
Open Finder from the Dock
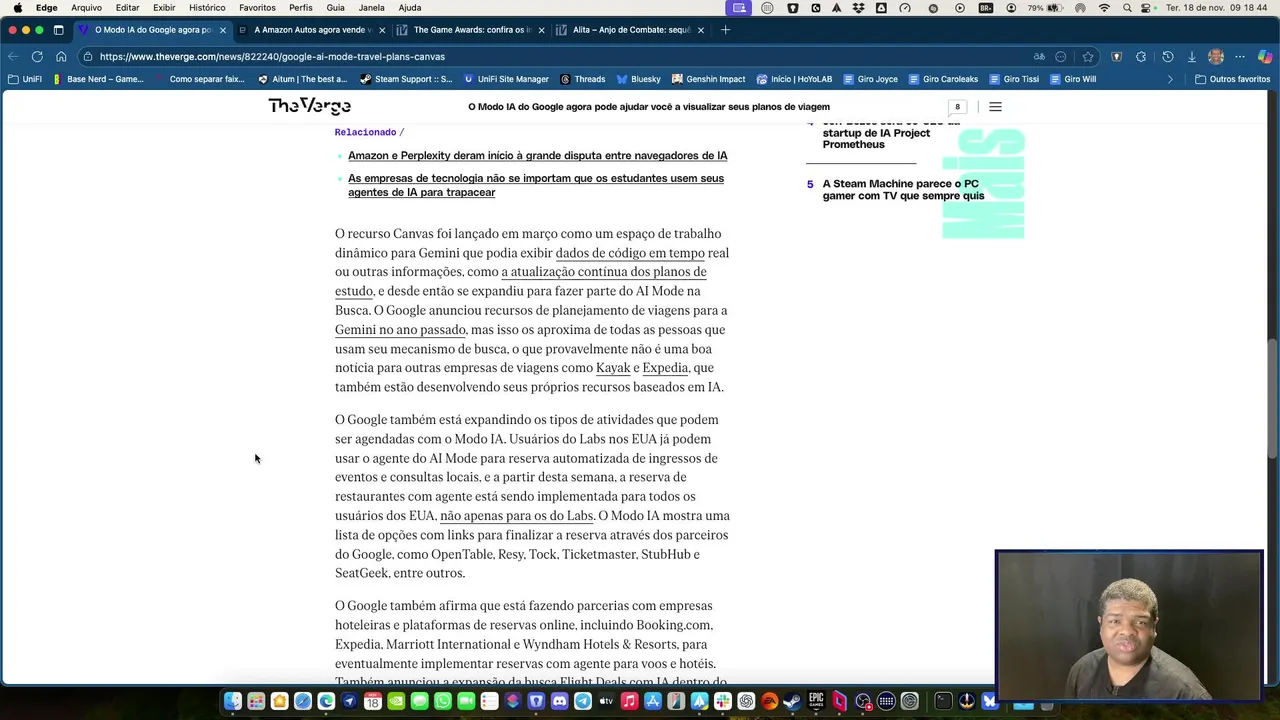232,701
